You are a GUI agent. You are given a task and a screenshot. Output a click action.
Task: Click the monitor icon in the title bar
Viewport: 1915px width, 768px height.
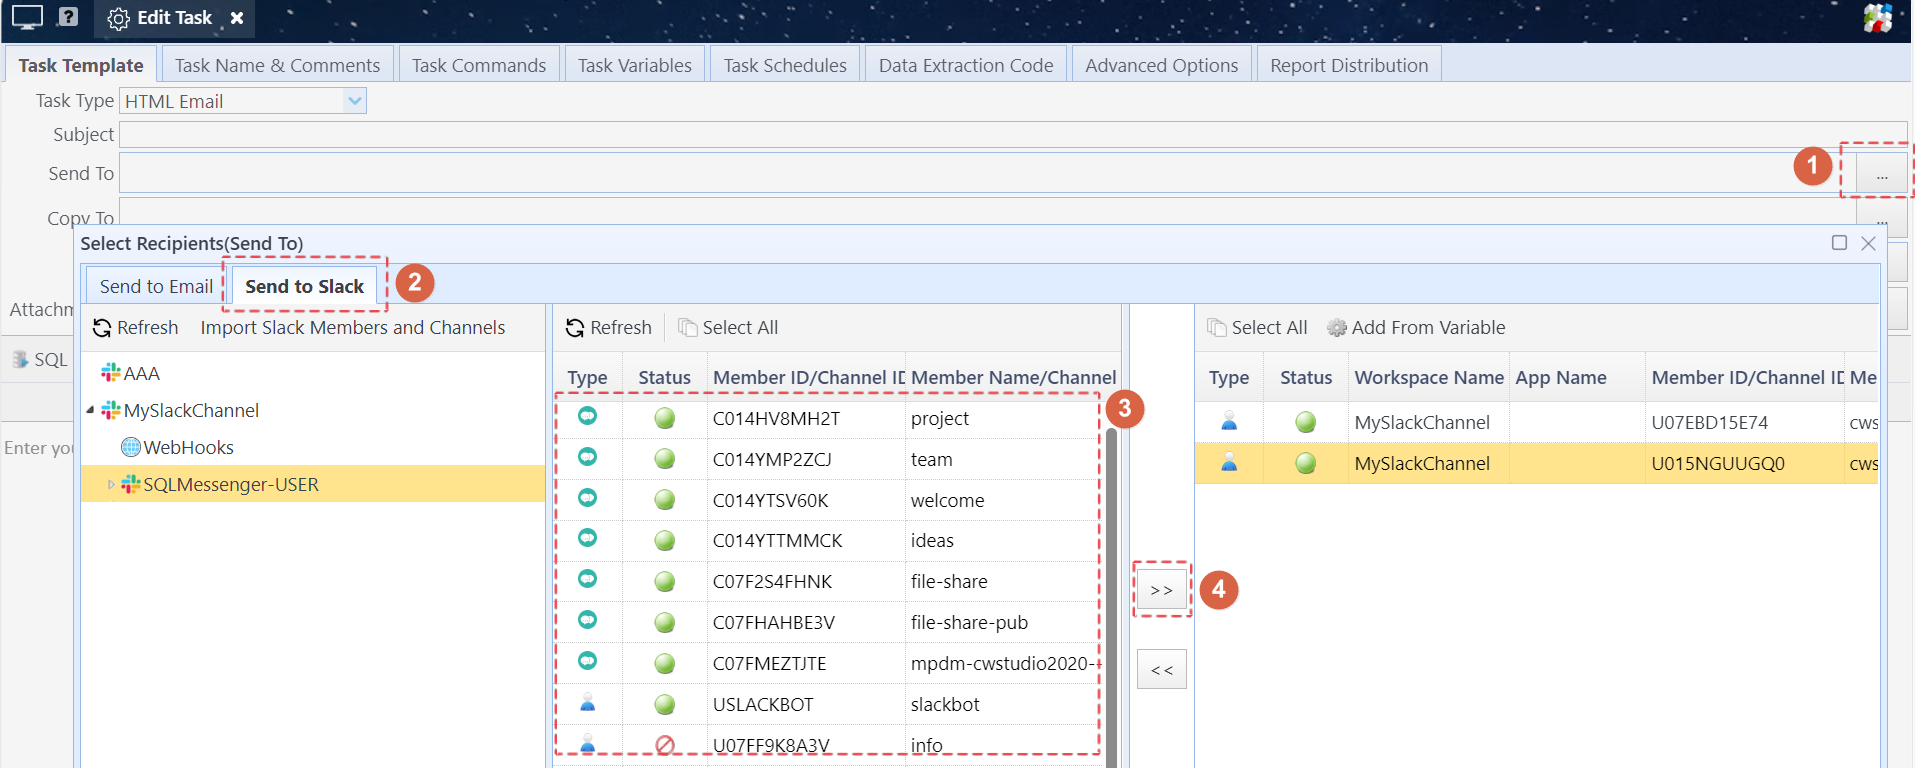point(27,17)
